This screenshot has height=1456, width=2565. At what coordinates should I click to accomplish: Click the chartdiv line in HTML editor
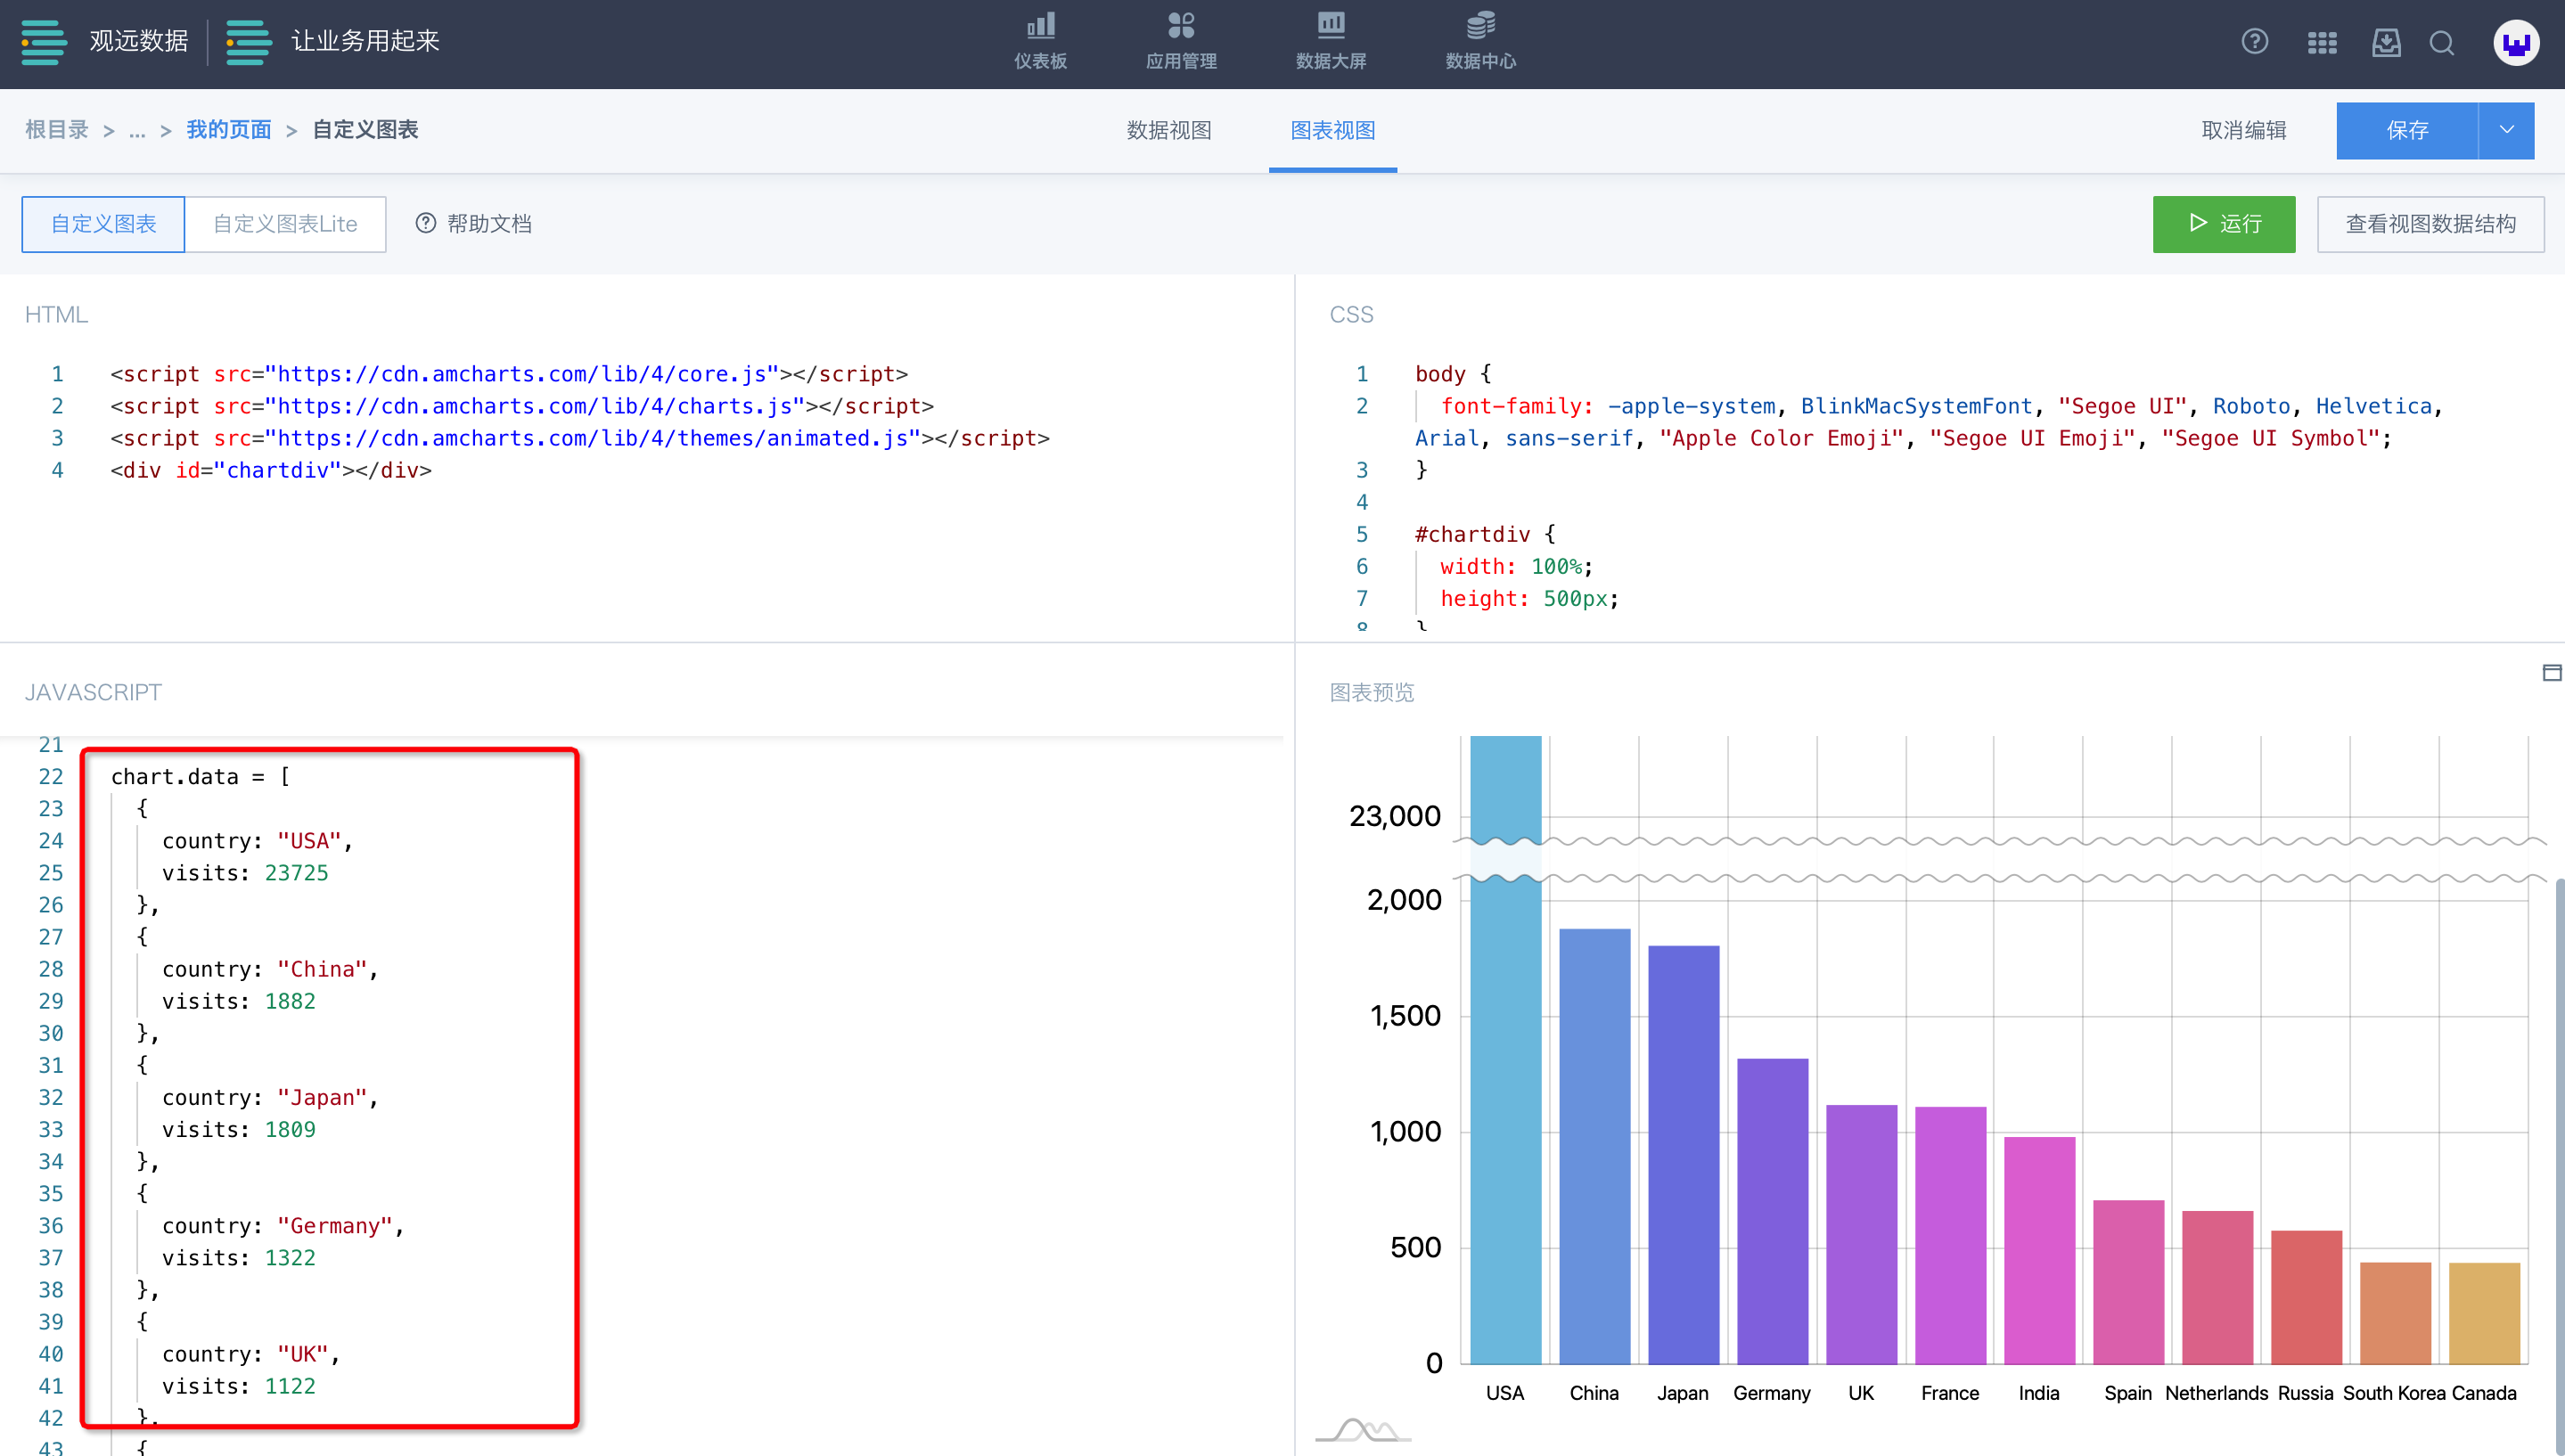tap(271, 470)
